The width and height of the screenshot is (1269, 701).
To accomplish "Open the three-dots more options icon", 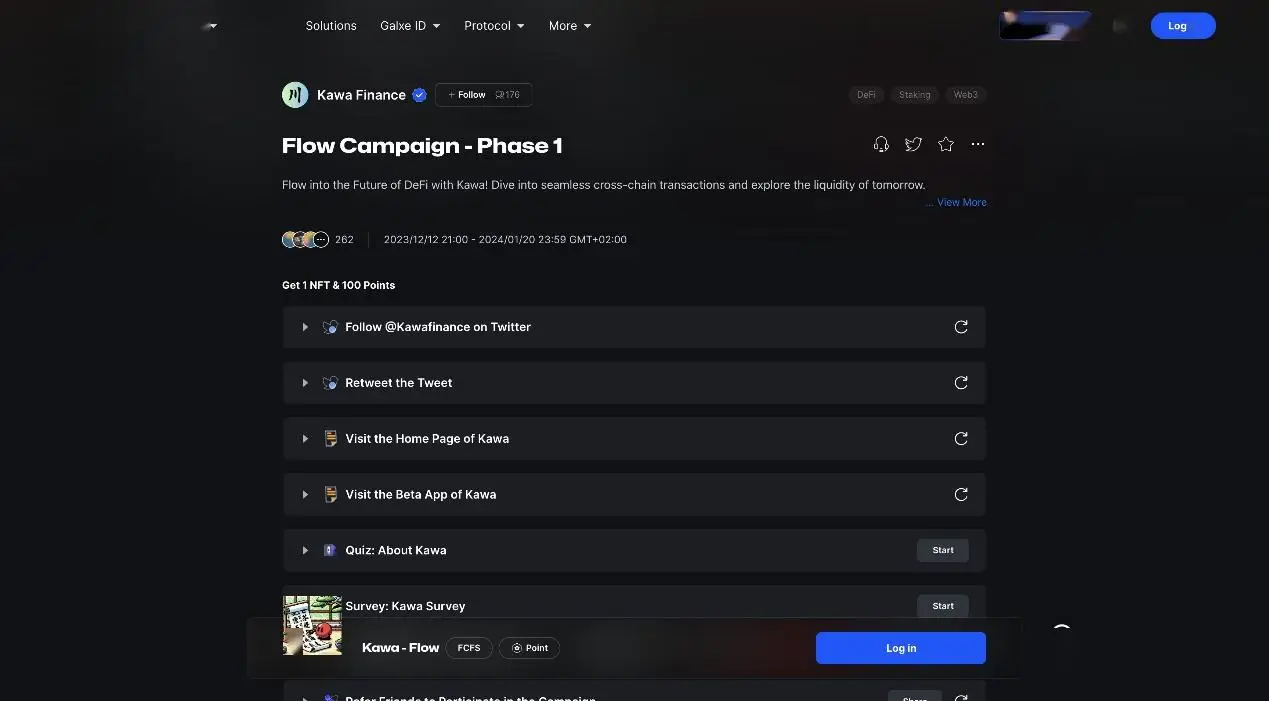I will pos(978,145).
